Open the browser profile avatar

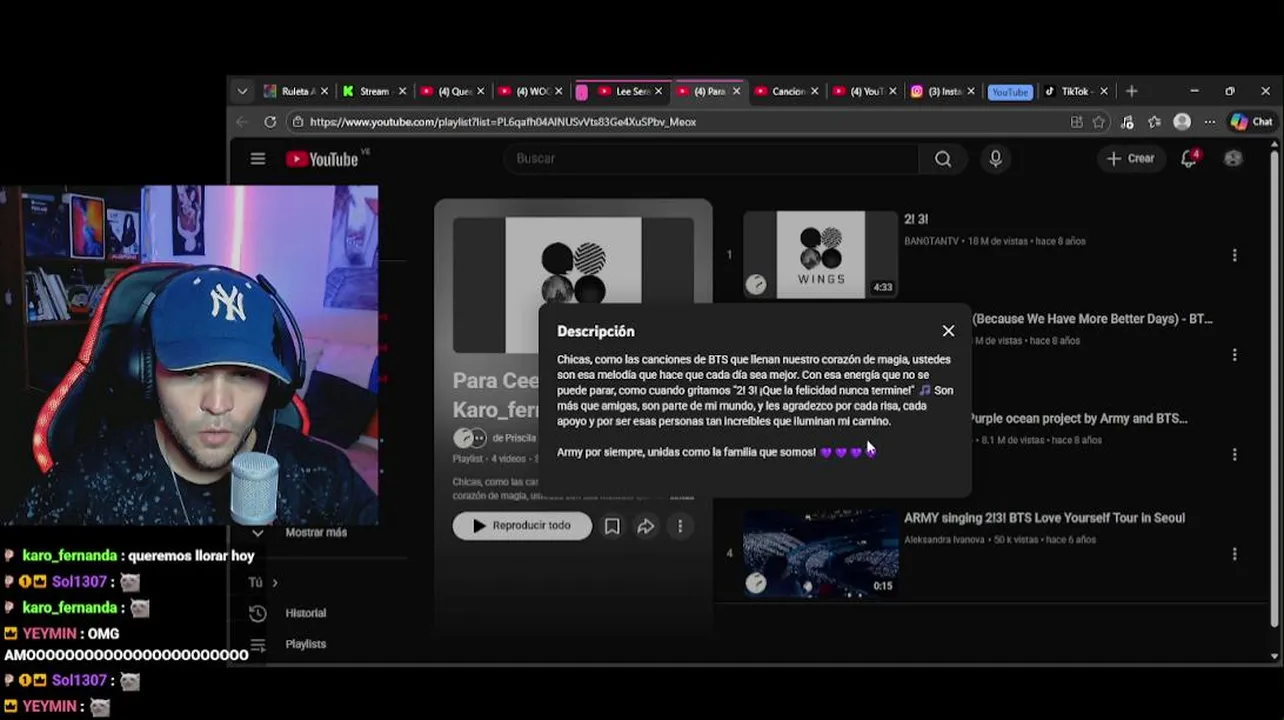click(1182, 122)
